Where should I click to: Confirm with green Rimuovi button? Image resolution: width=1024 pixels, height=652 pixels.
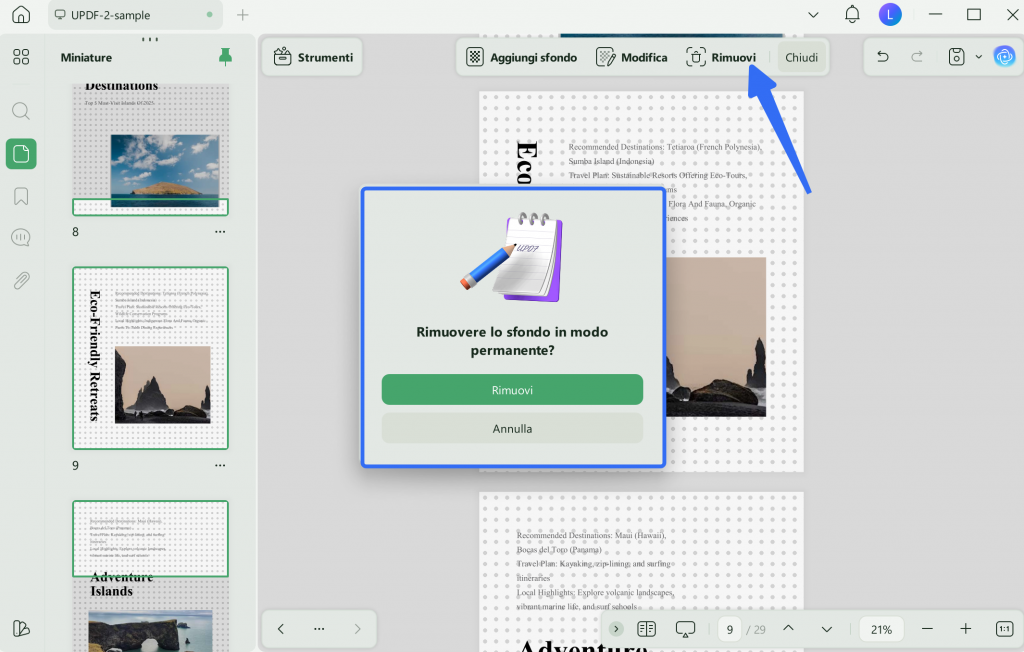(x=512, y=389)
